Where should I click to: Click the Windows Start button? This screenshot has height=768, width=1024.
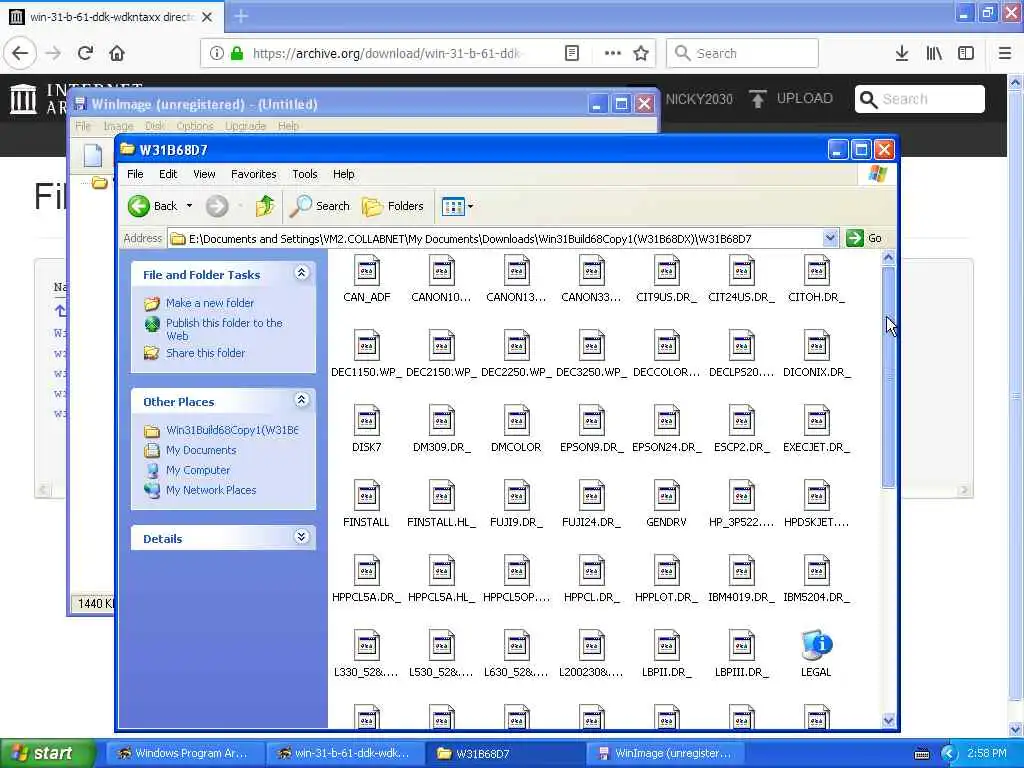pos(48,754)
